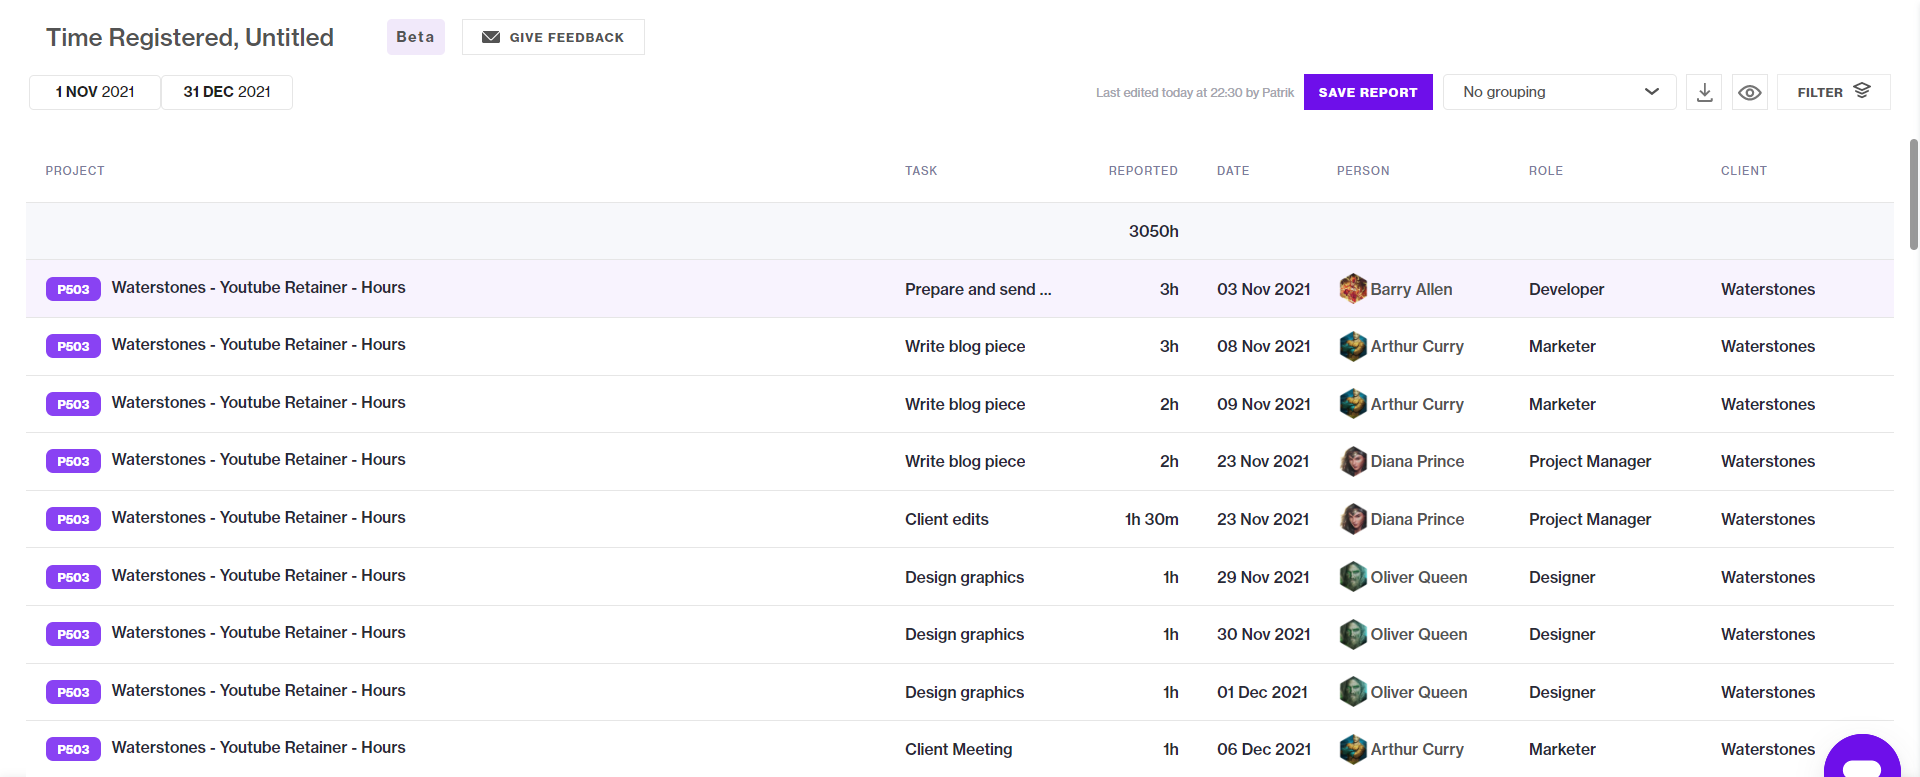Click the '1h 30m' reported value
The width and height of the screenshot is (1920, 777).
tap(1152, 519)
